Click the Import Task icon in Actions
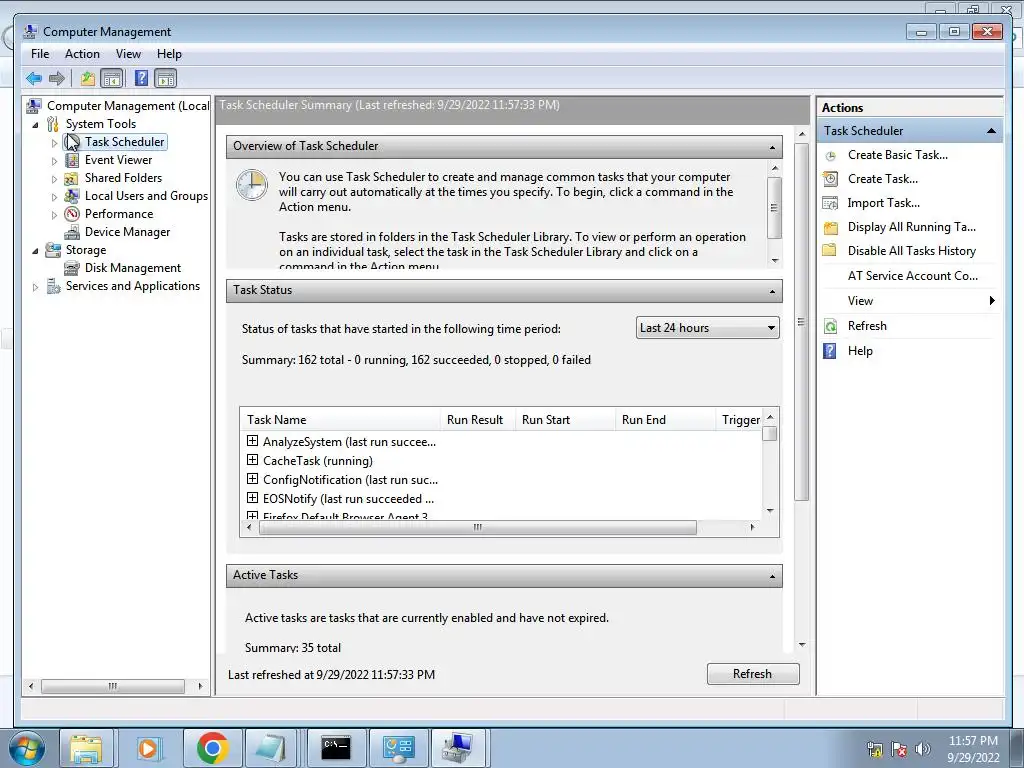The image size is (1024, 768). click(x=830, y=203)
